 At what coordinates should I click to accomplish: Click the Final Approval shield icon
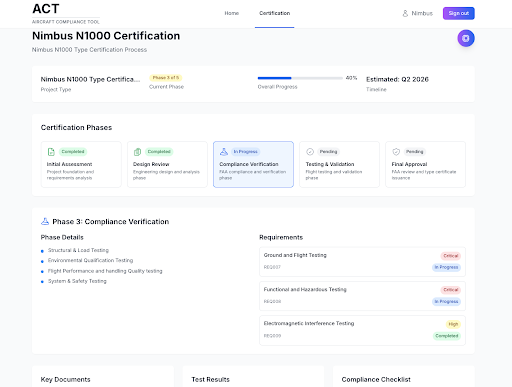[x=396, y=152]
